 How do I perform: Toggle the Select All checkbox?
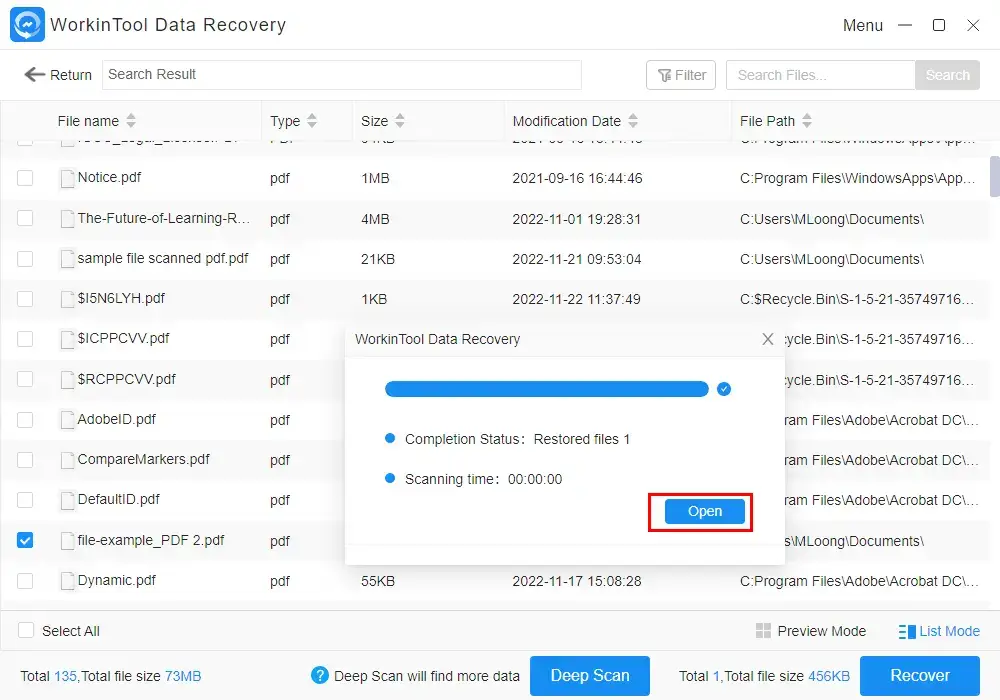tap(26, 631)
